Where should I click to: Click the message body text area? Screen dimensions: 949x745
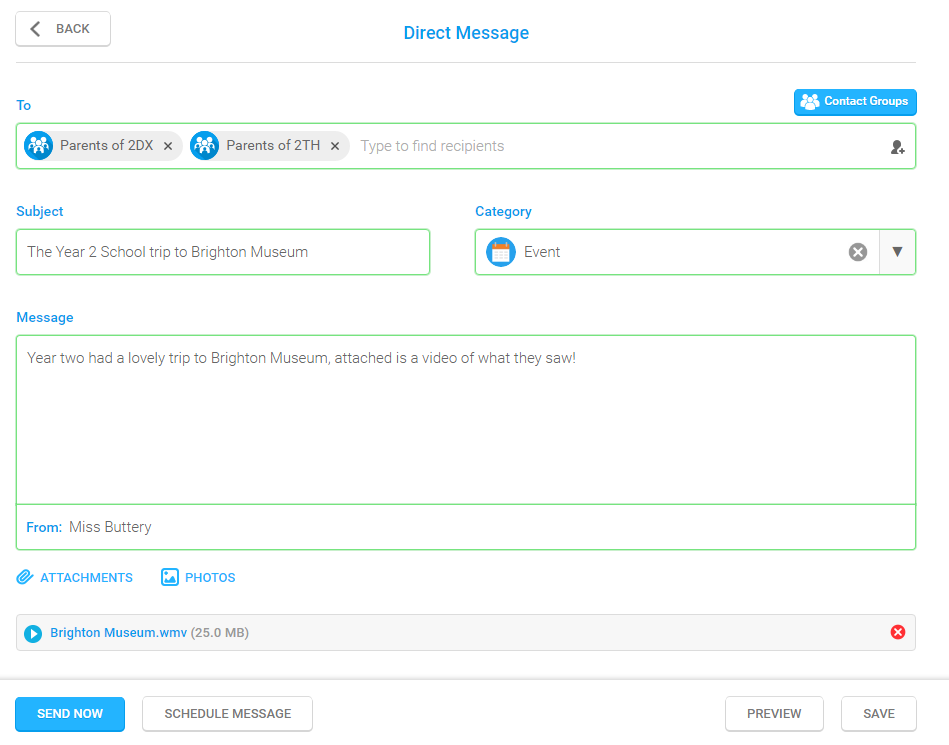pyautogui.click(x=465, y=419)
